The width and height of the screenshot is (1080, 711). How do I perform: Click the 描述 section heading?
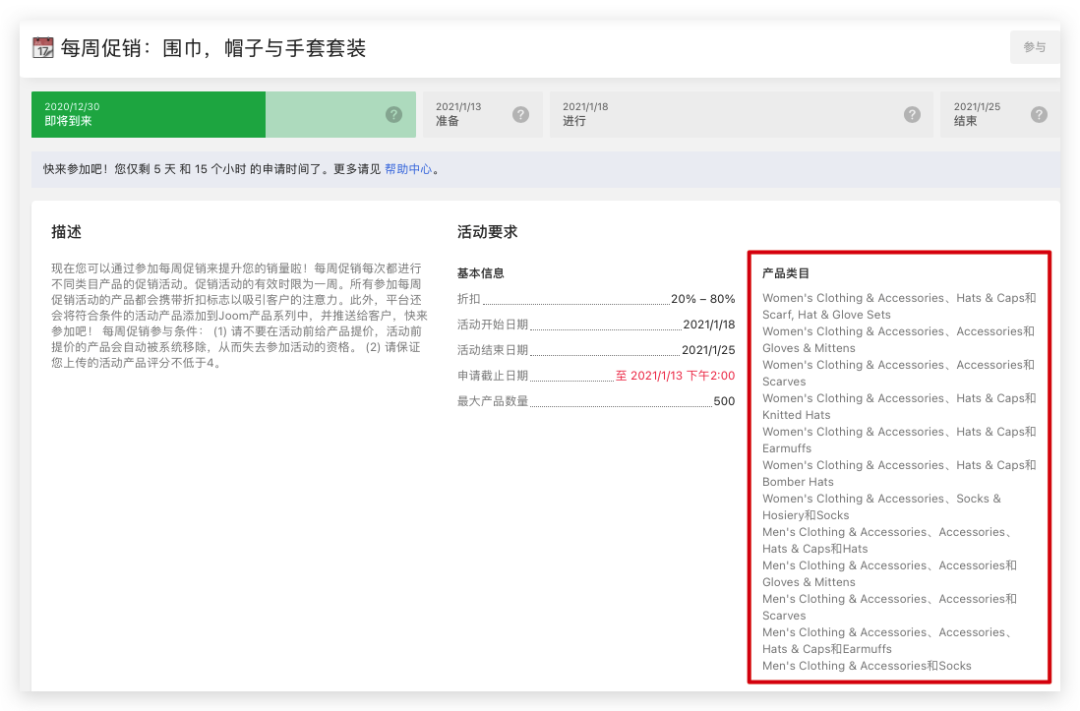[x=66, y=232]
